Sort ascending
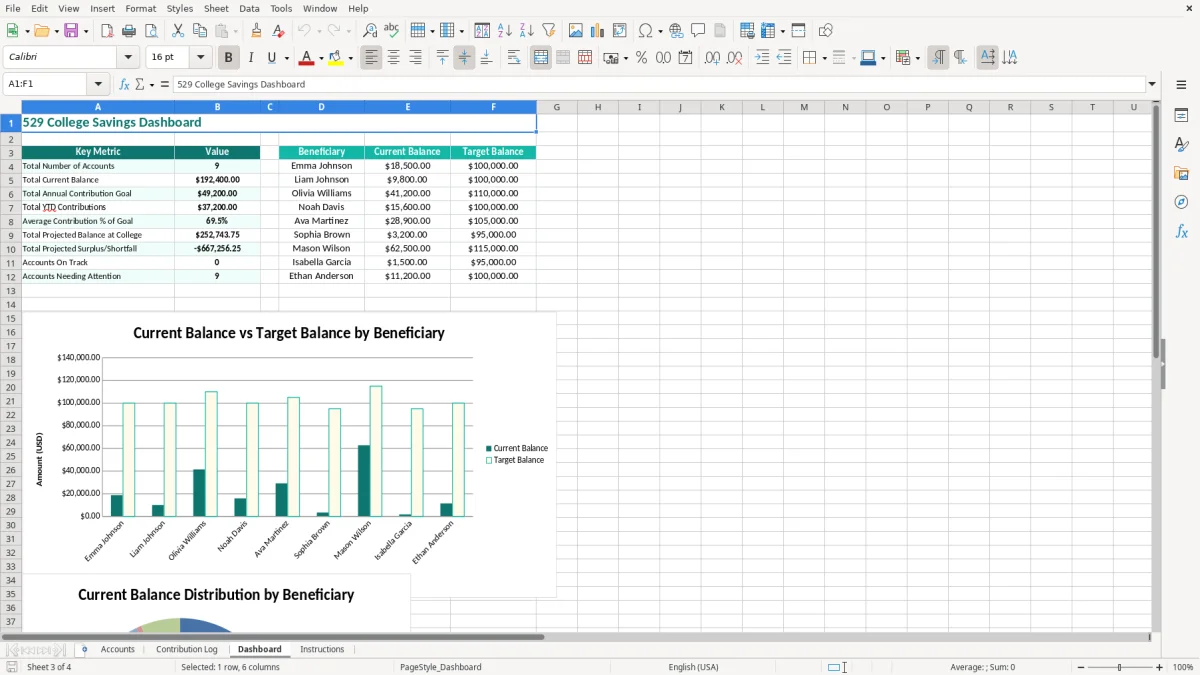The height and width of the screenshot is (675, 1200). pos(505,31)
